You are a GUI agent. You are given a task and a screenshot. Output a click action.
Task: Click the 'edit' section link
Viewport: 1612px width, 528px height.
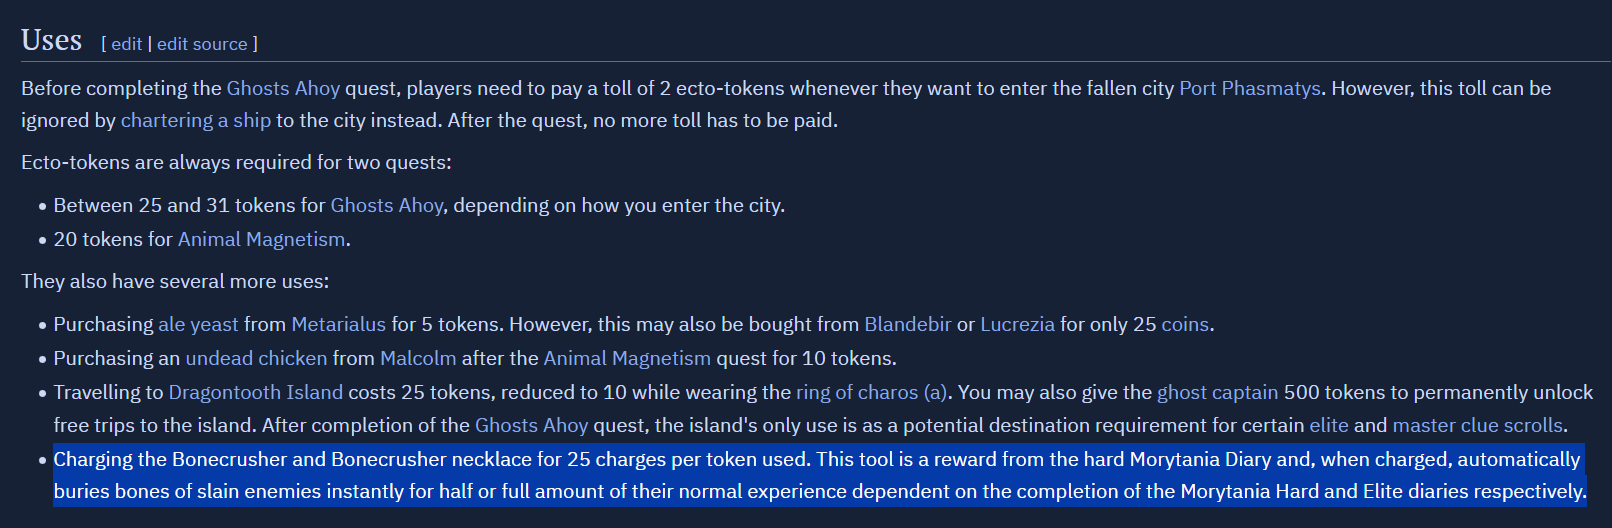click(x=126, y=44)
